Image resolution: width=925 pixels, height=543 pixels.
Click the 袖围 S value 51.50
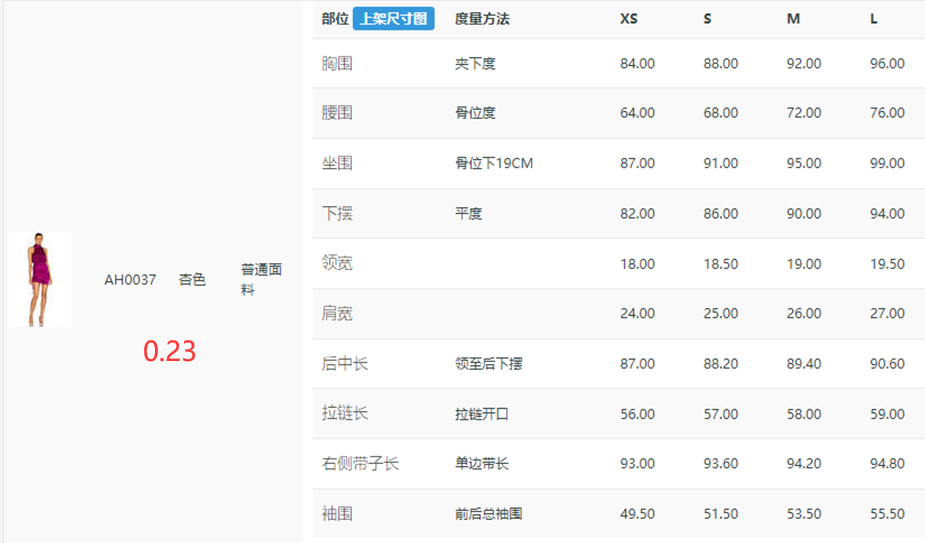click(720, 513)
